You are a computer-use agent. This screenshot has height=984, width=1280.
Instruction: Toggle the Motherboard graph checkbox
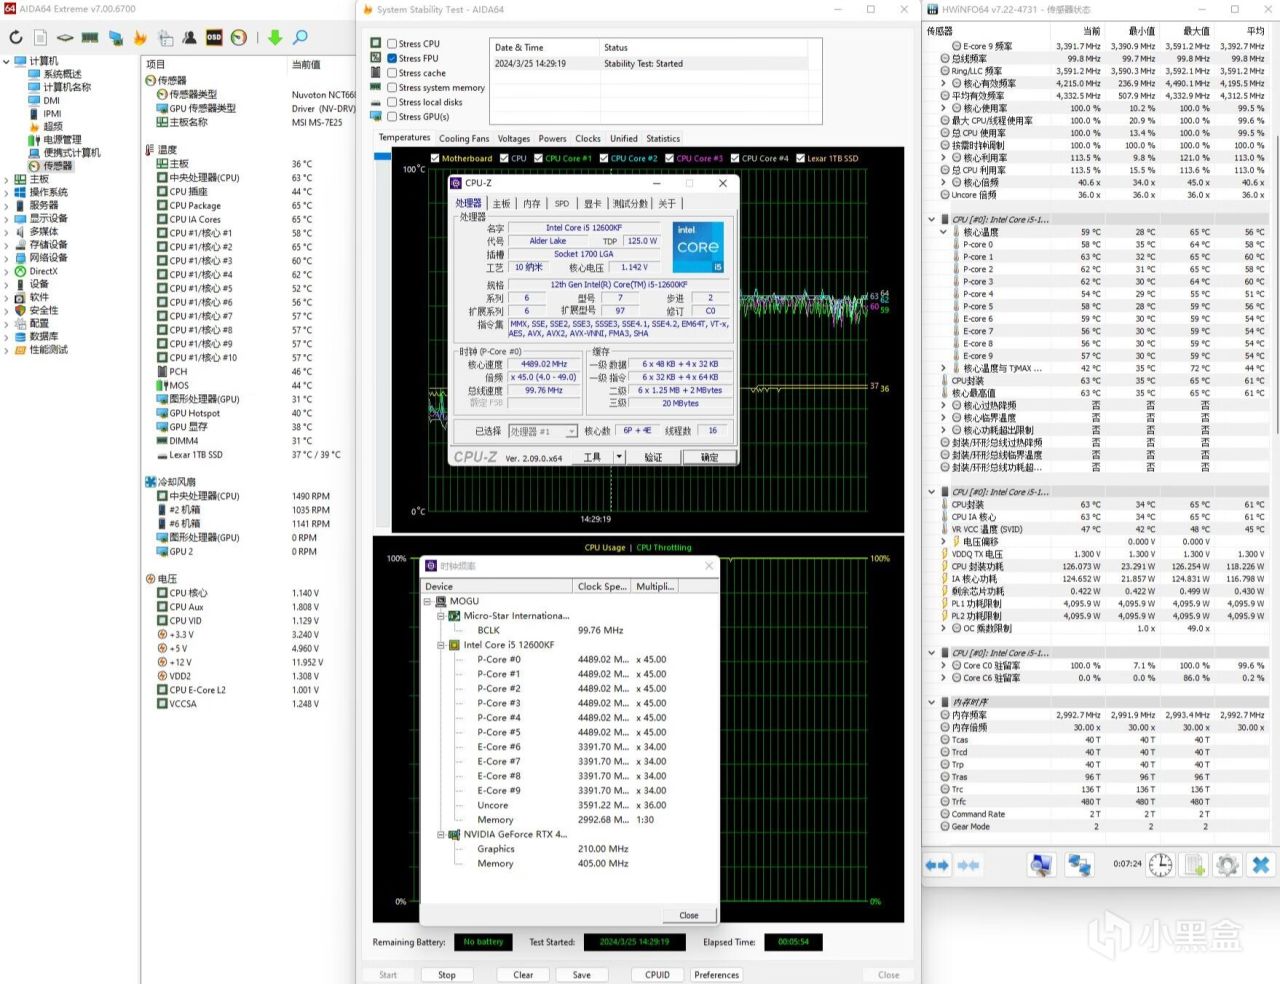point(435,158)
